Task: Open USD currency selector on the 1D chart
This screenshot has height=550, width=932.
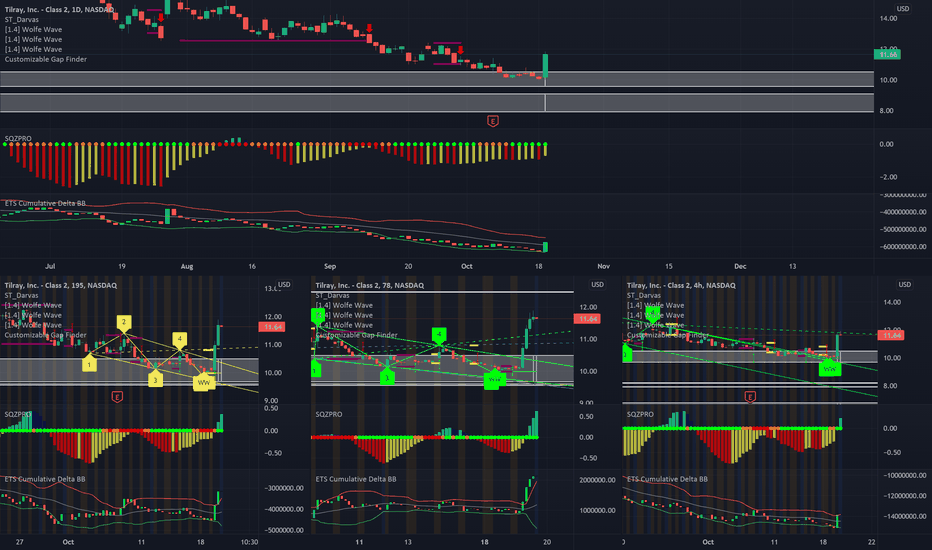Action: pos(903,8)
